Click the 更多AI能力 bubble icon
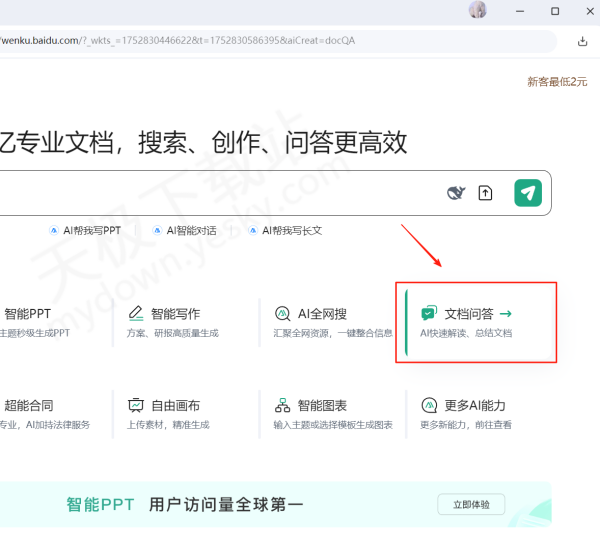The image size is (600, 539). point(429,405)
